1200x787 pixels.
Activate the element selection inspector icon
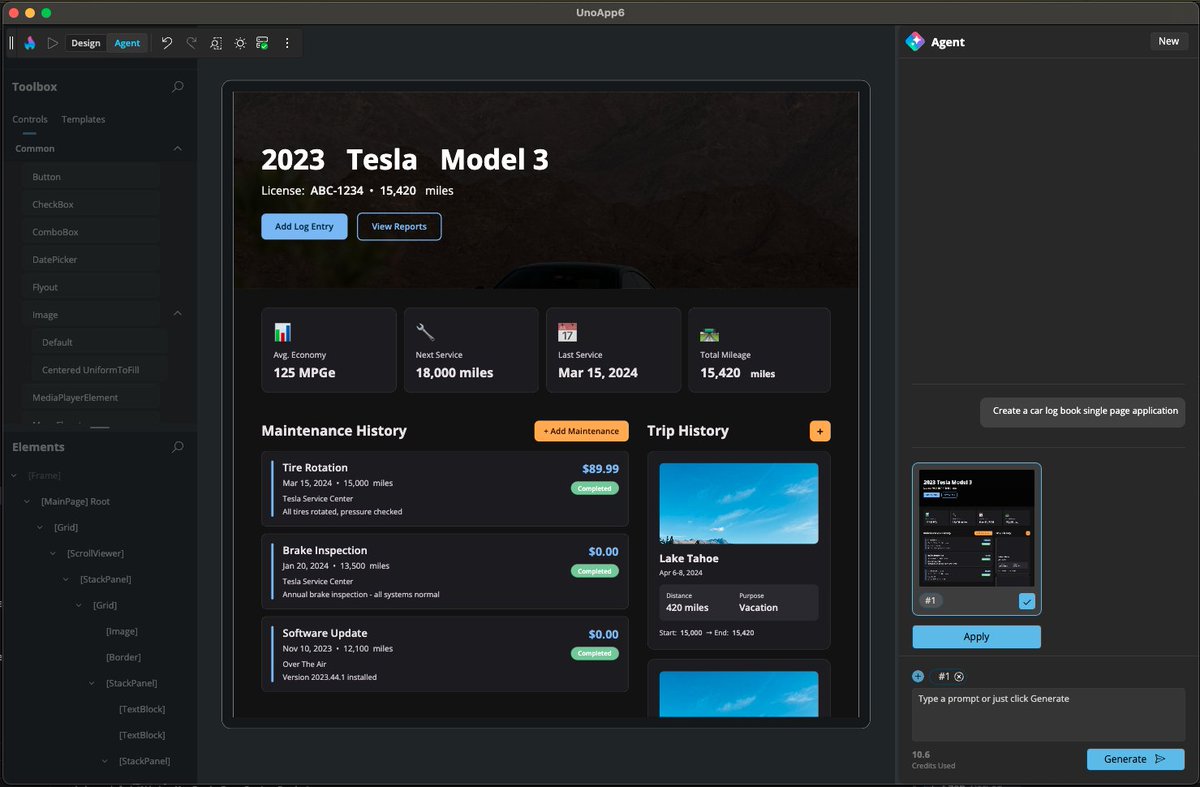(x=216, y=43)
